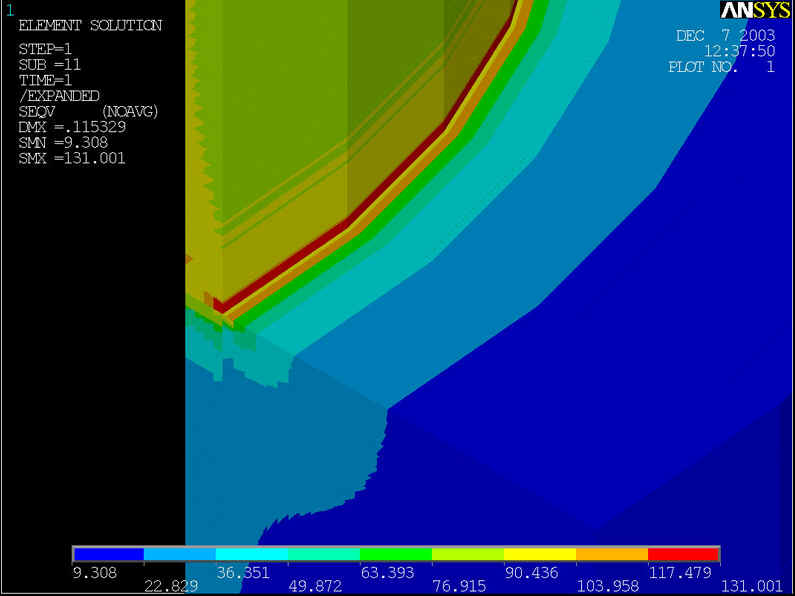
Task: Click the orange legend swatch at 103.958
Action: [612, 554]
